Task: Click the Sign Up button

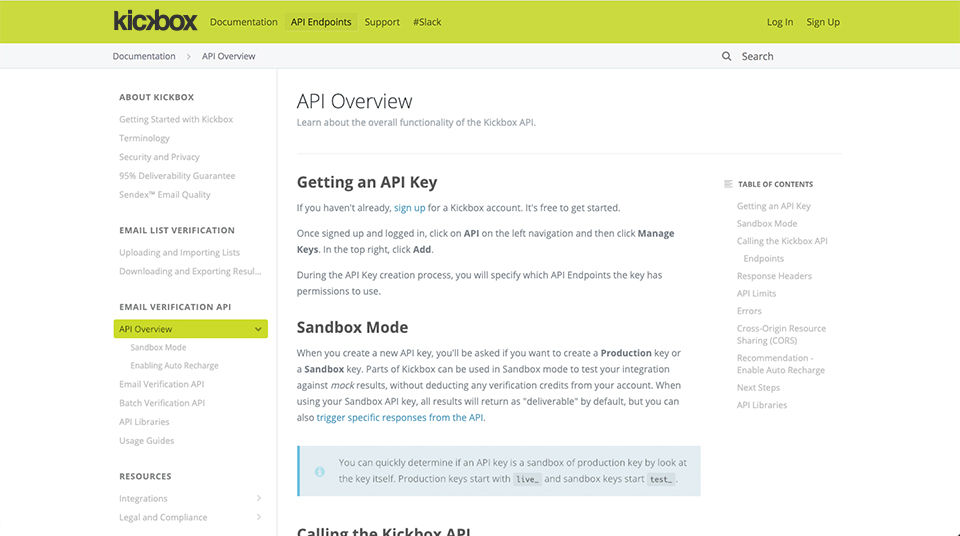Action: click(x=823, y=22)
